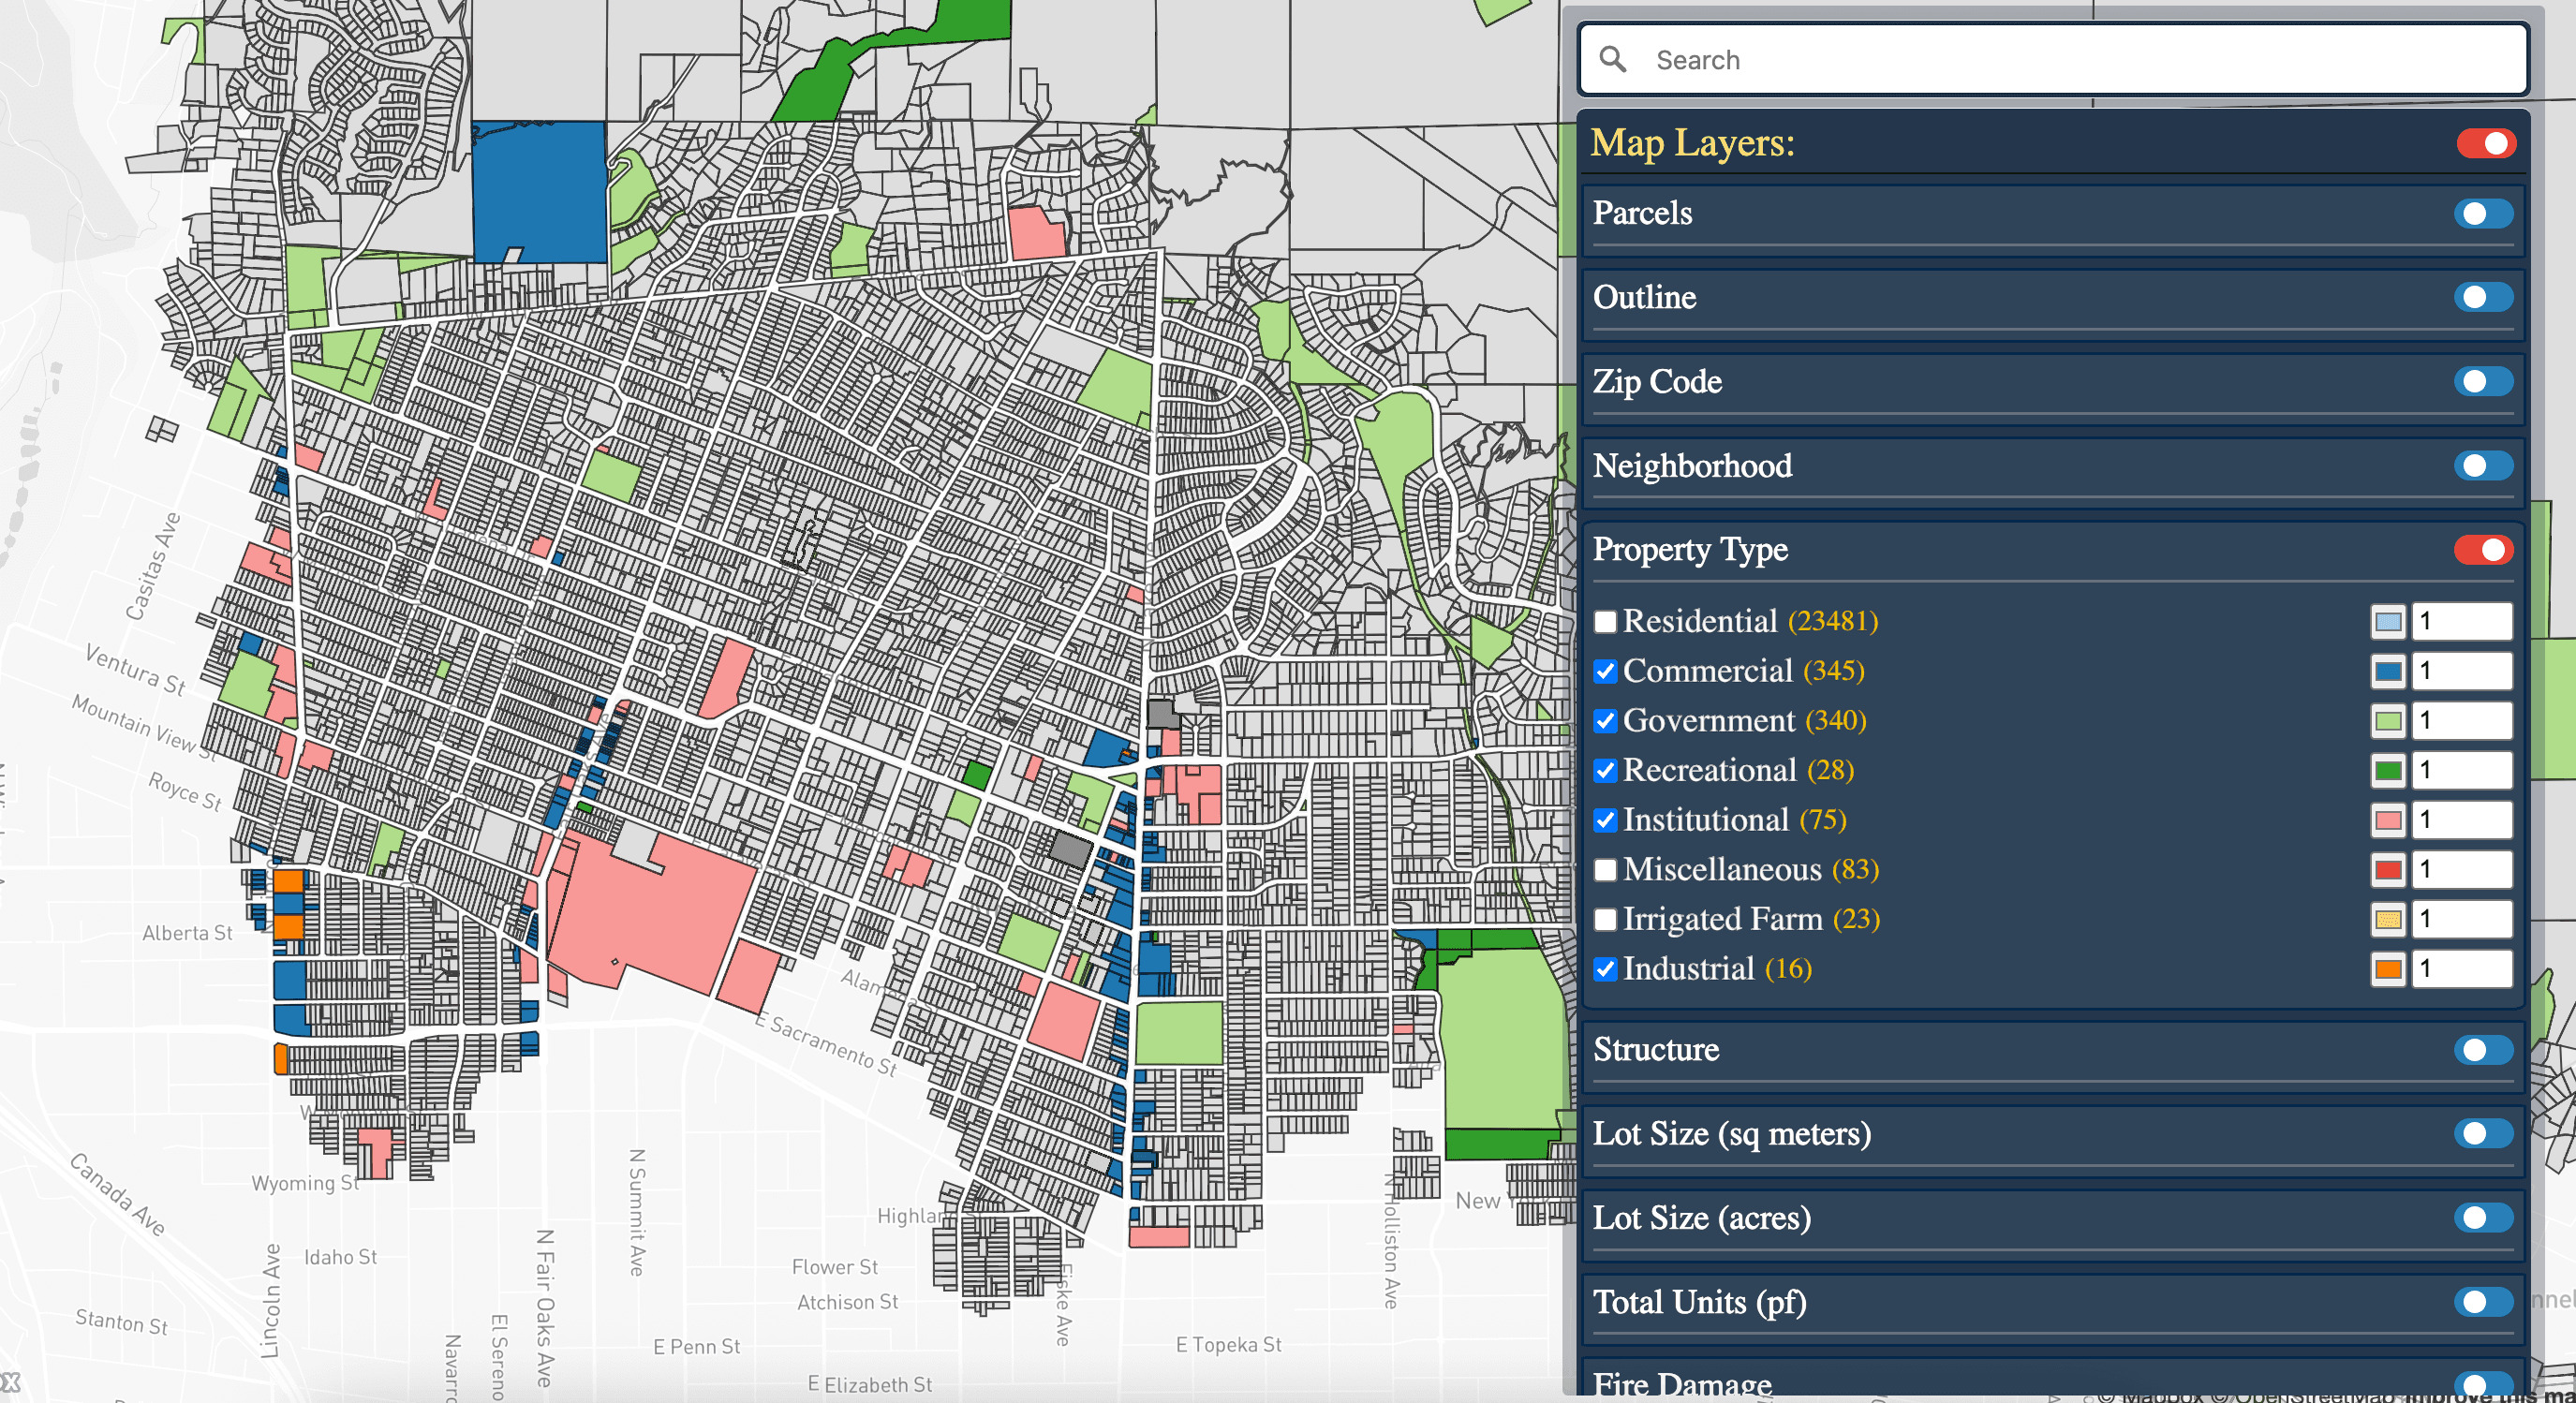Check the Residential property checkbox
This screenshot has width=2576, height=1403.
(1606, 621)
